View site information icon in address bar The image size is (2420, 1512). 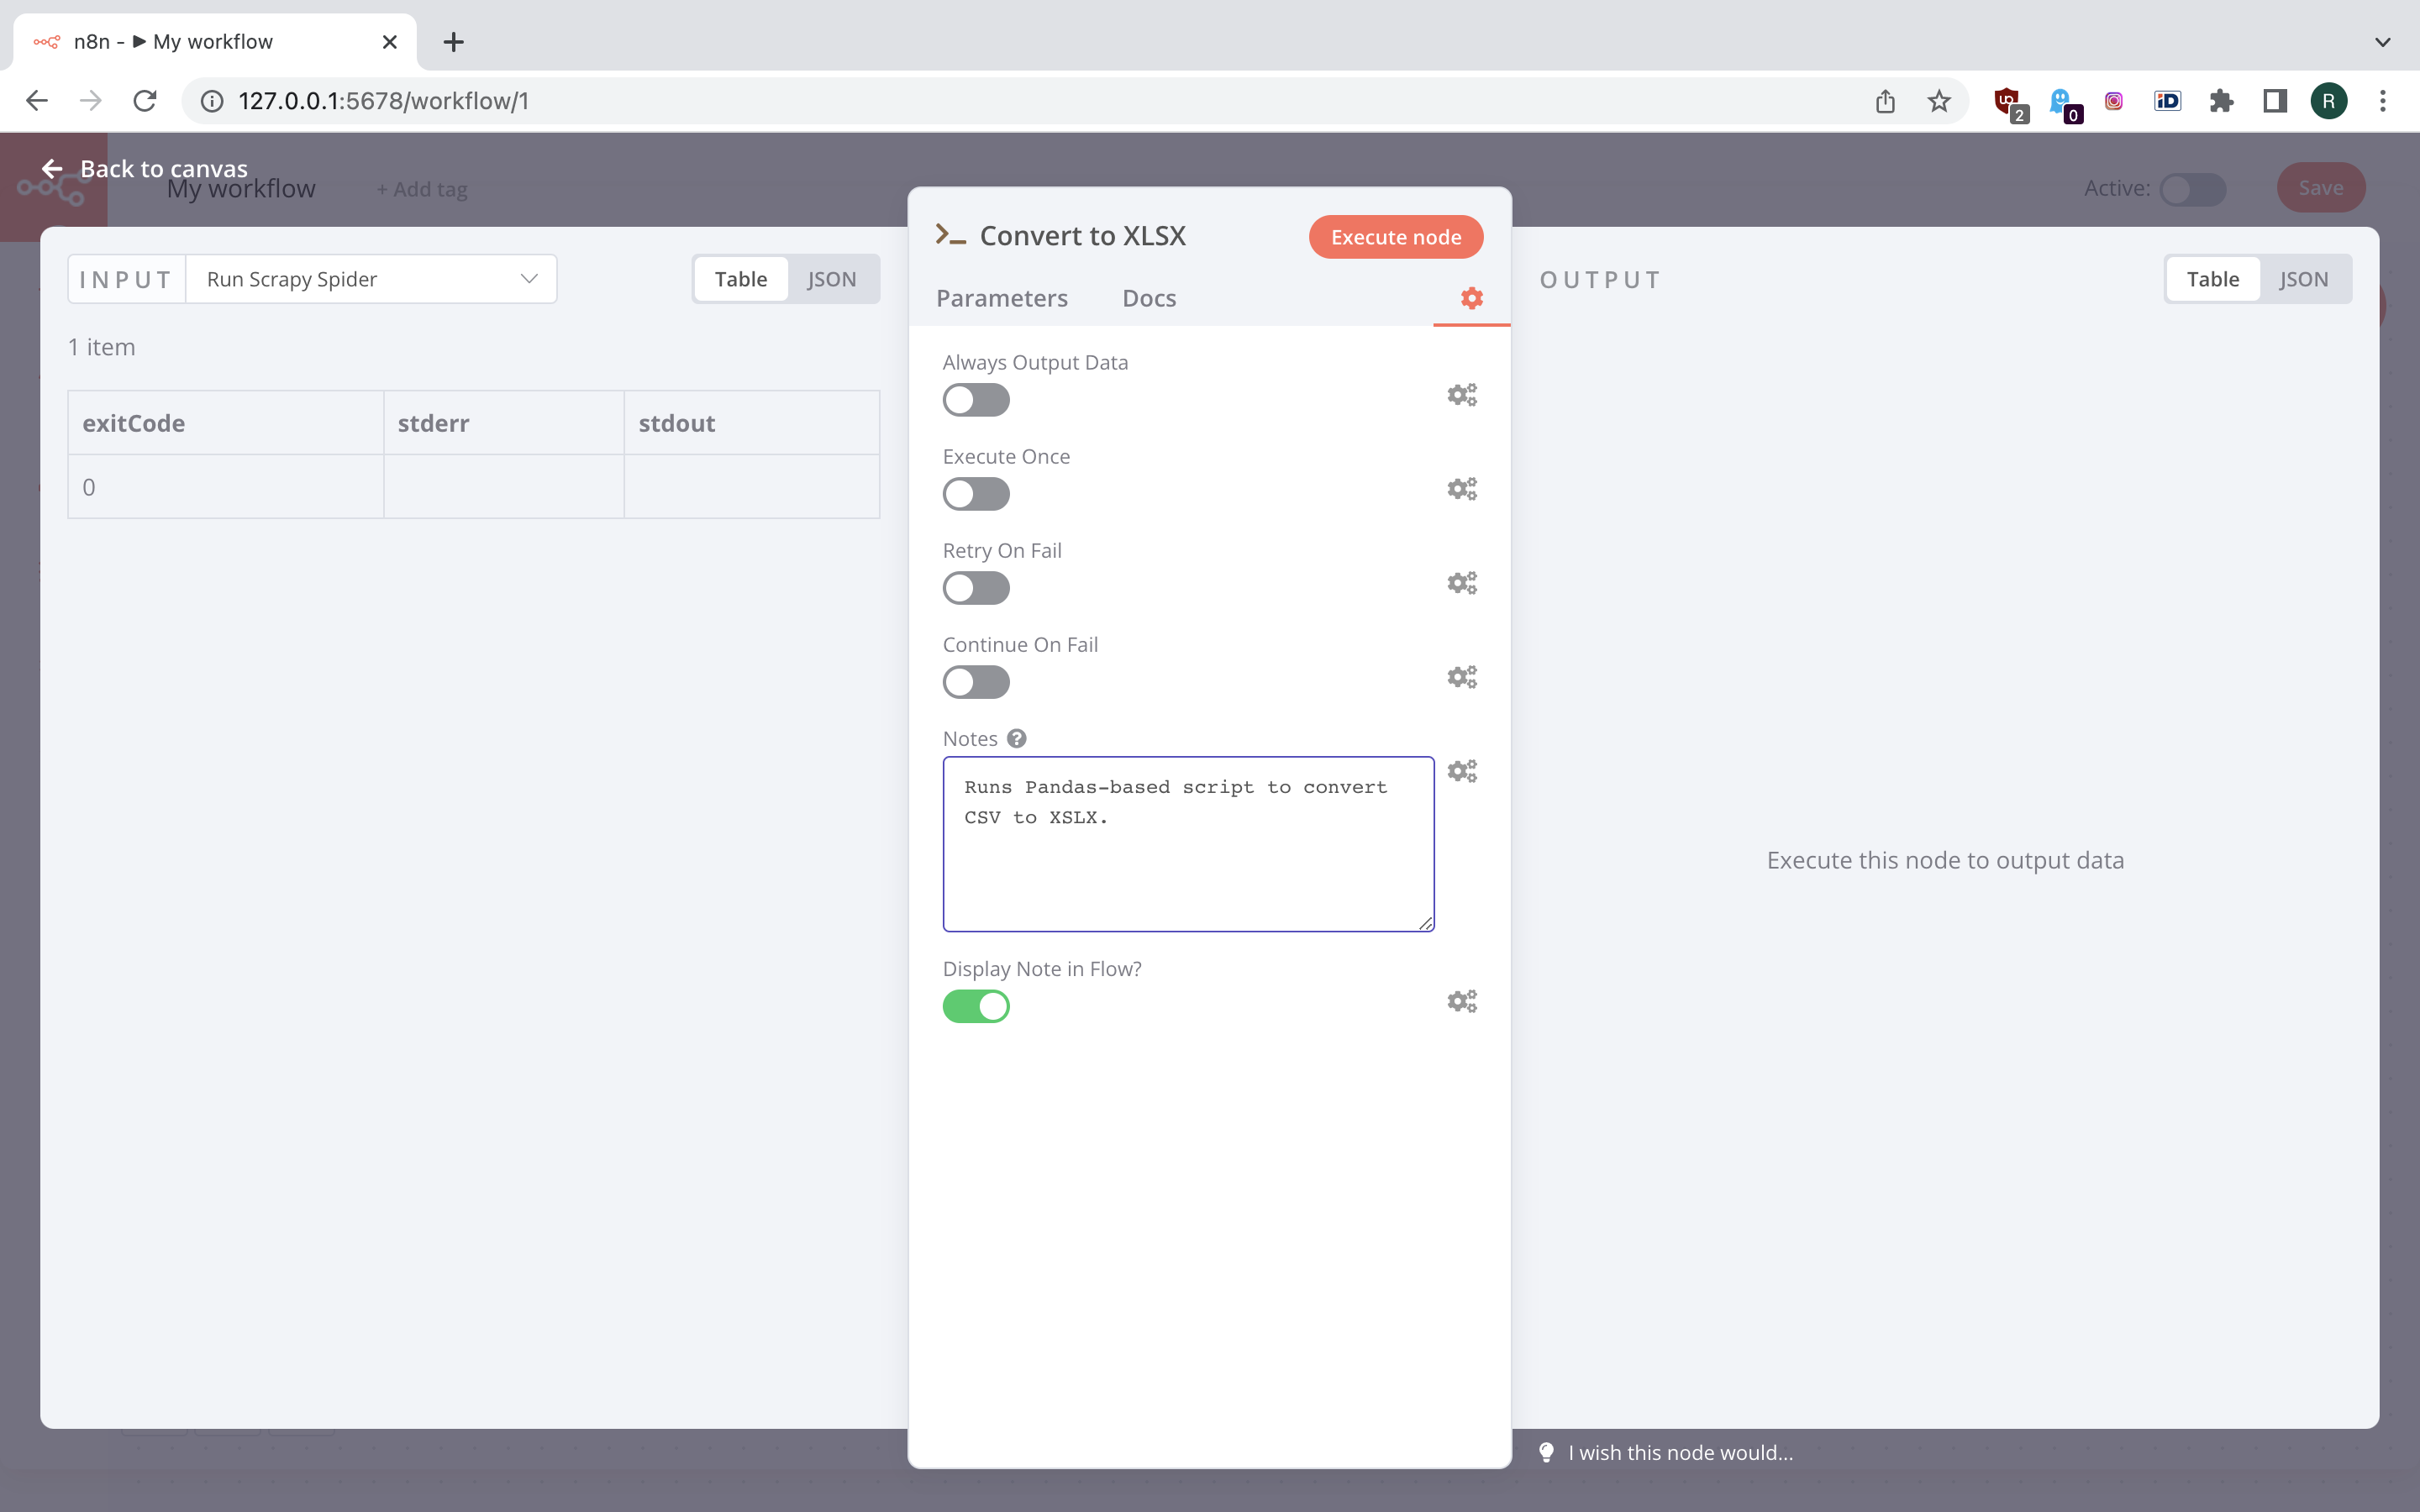coord(212,101)
